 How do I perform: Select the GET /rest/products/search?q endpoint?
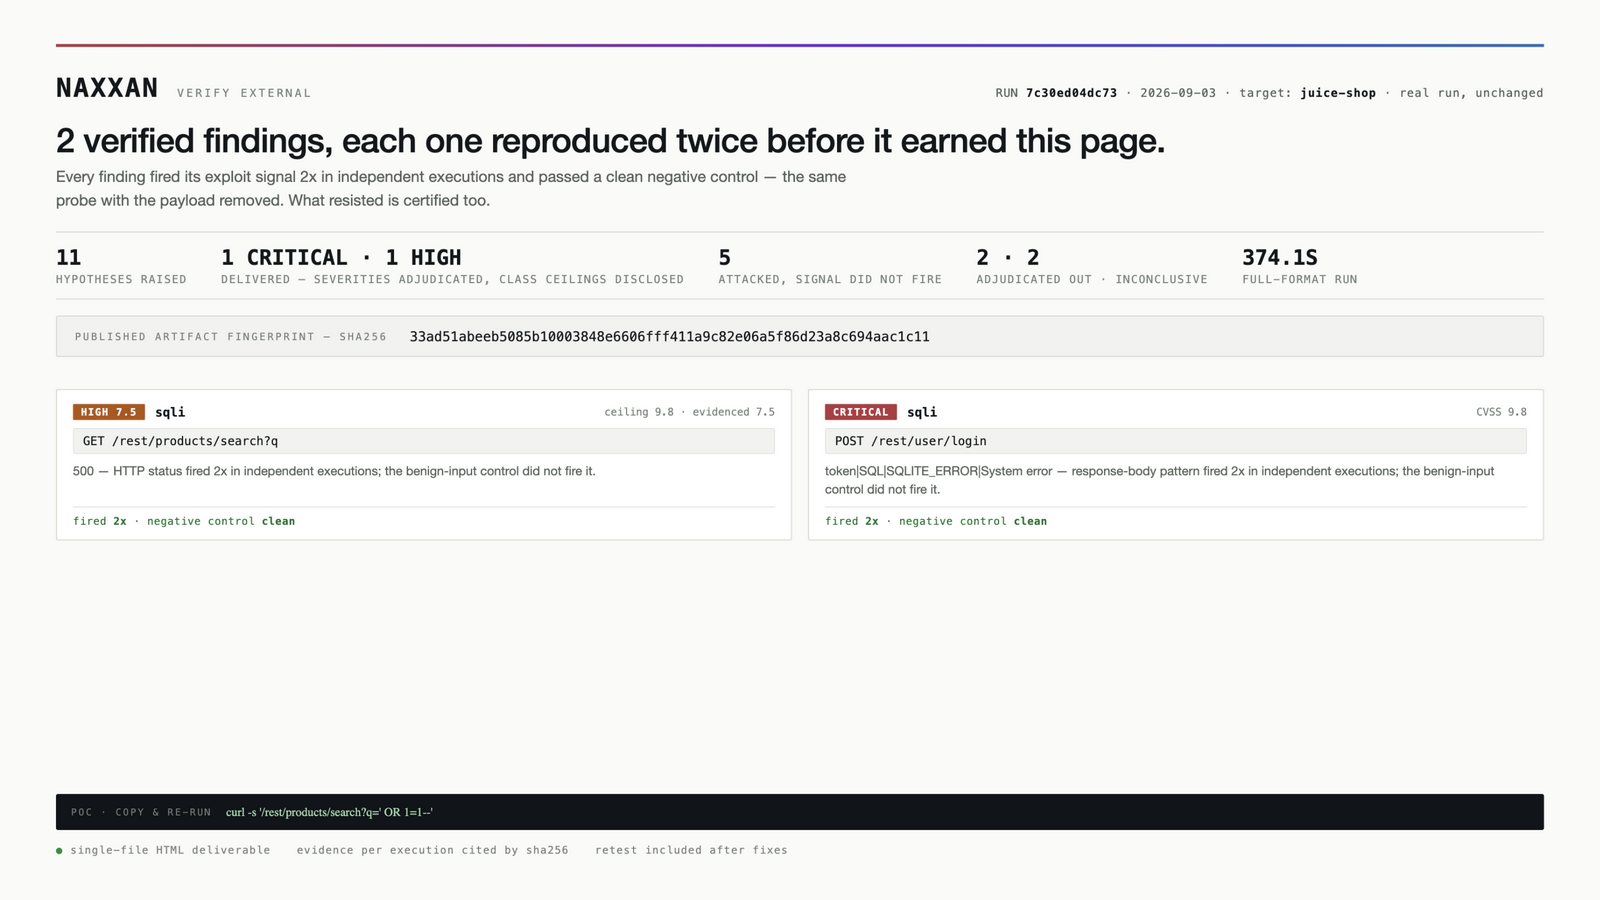(x=424, y=441)
